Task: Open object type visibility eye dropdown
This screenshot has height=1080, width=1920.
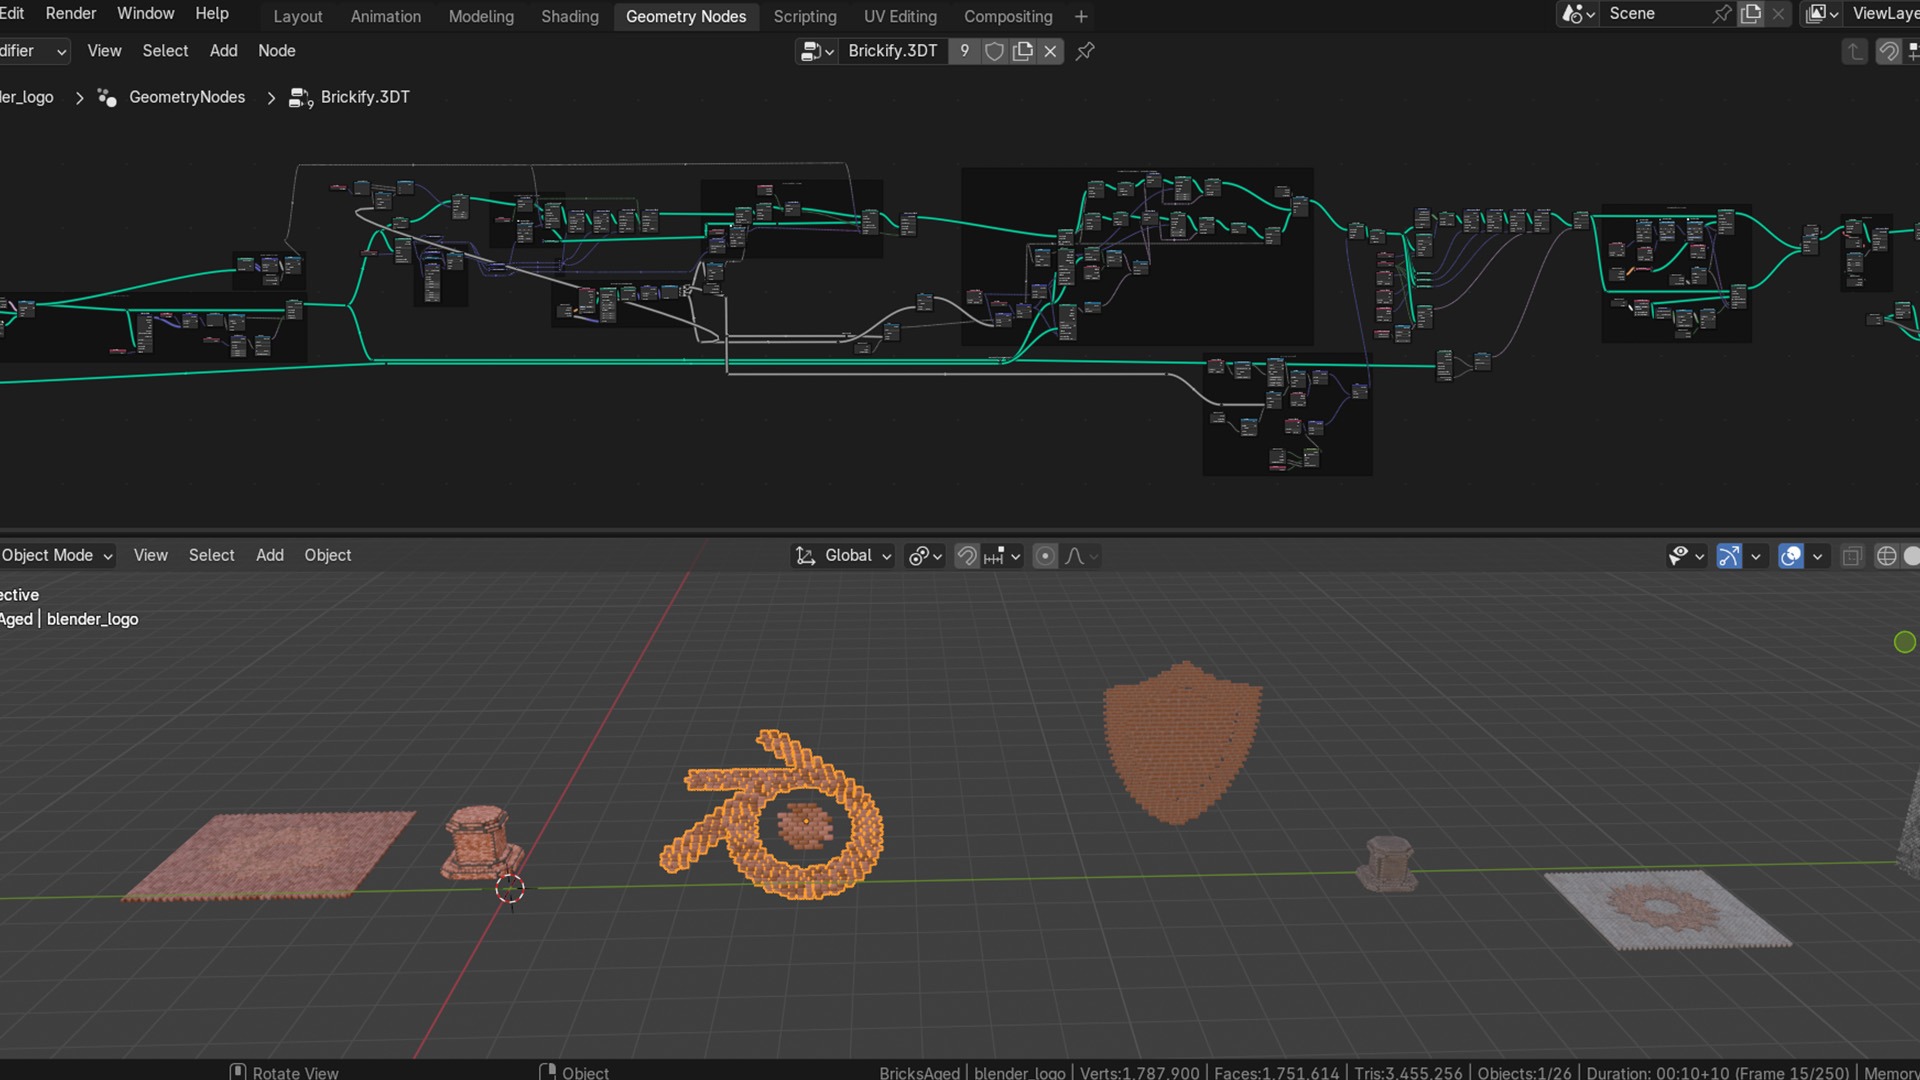Action: (x=1687, y=556)
